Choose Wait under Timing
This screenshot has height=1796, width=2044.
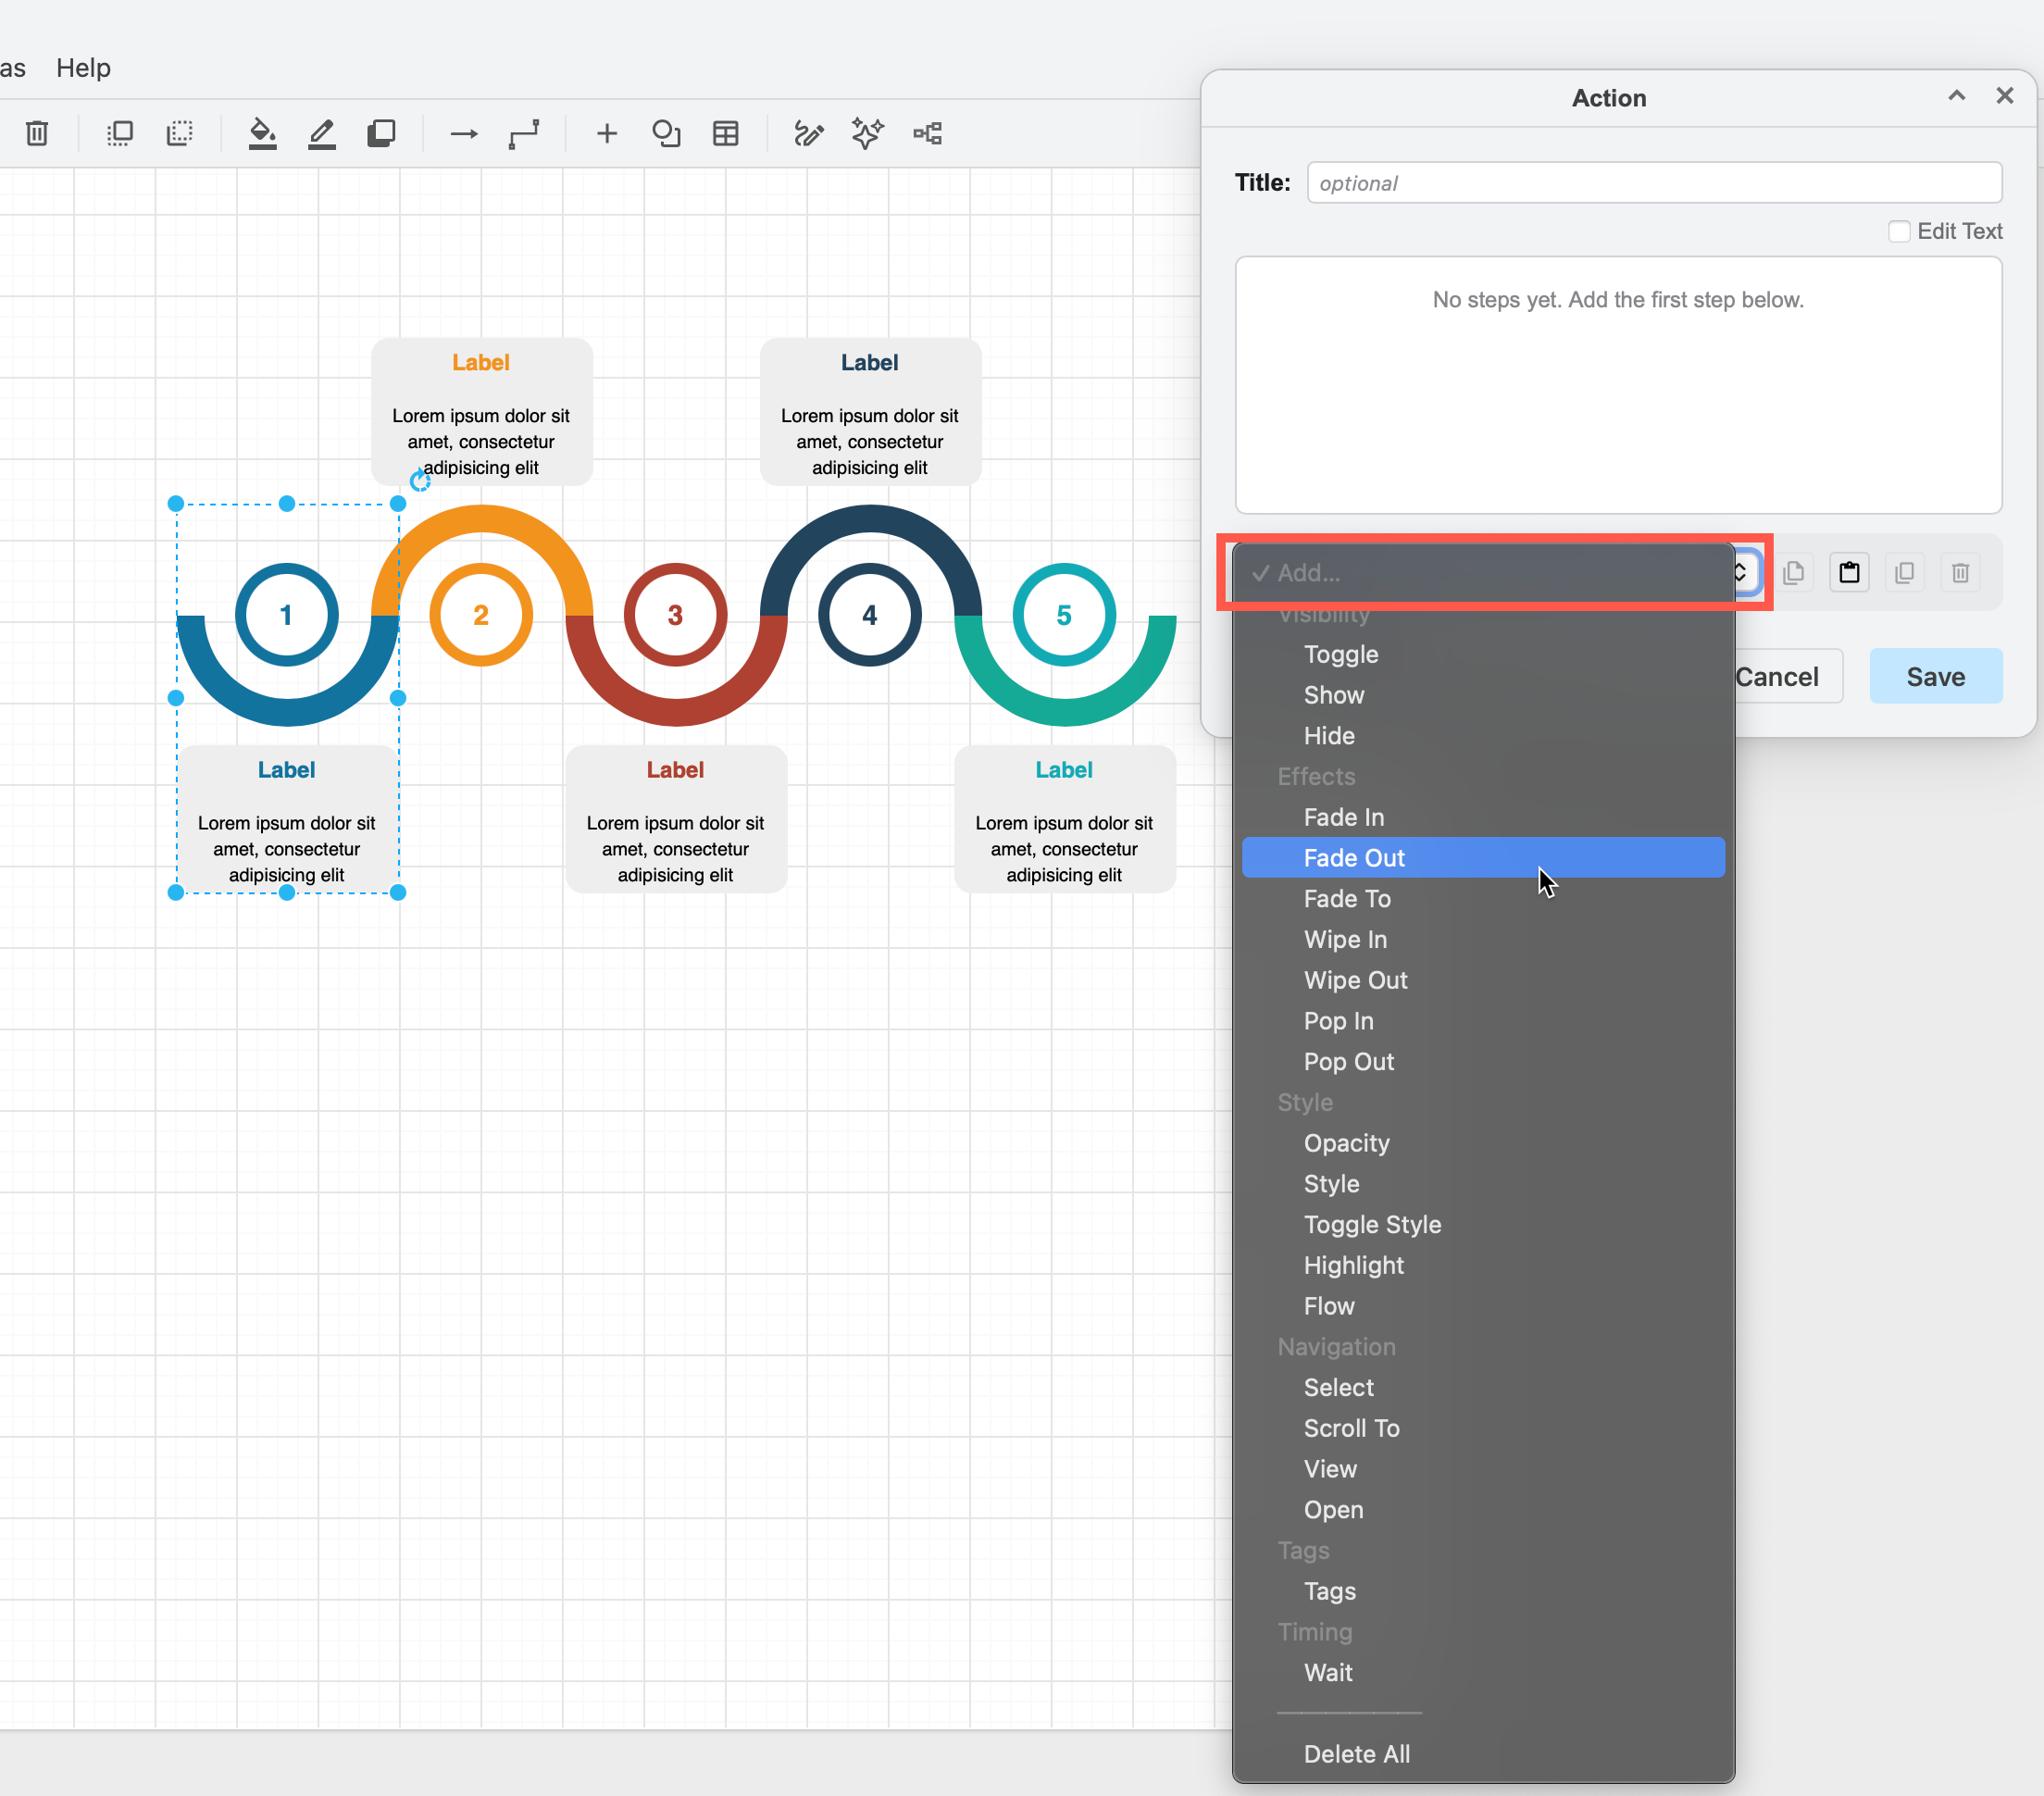tap(1483, 1673)
